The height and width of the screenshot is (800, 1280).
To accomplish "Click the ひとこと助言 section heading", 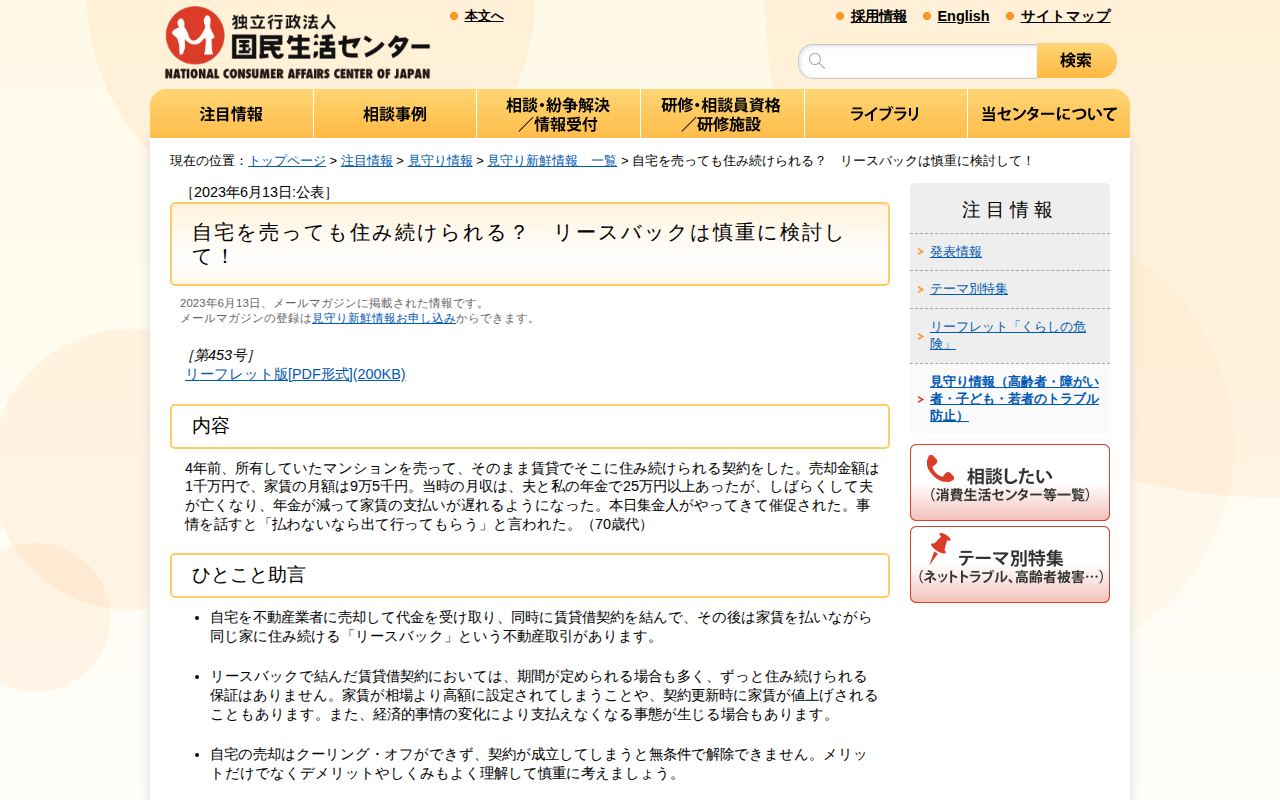I will click(x=530, y=575).
